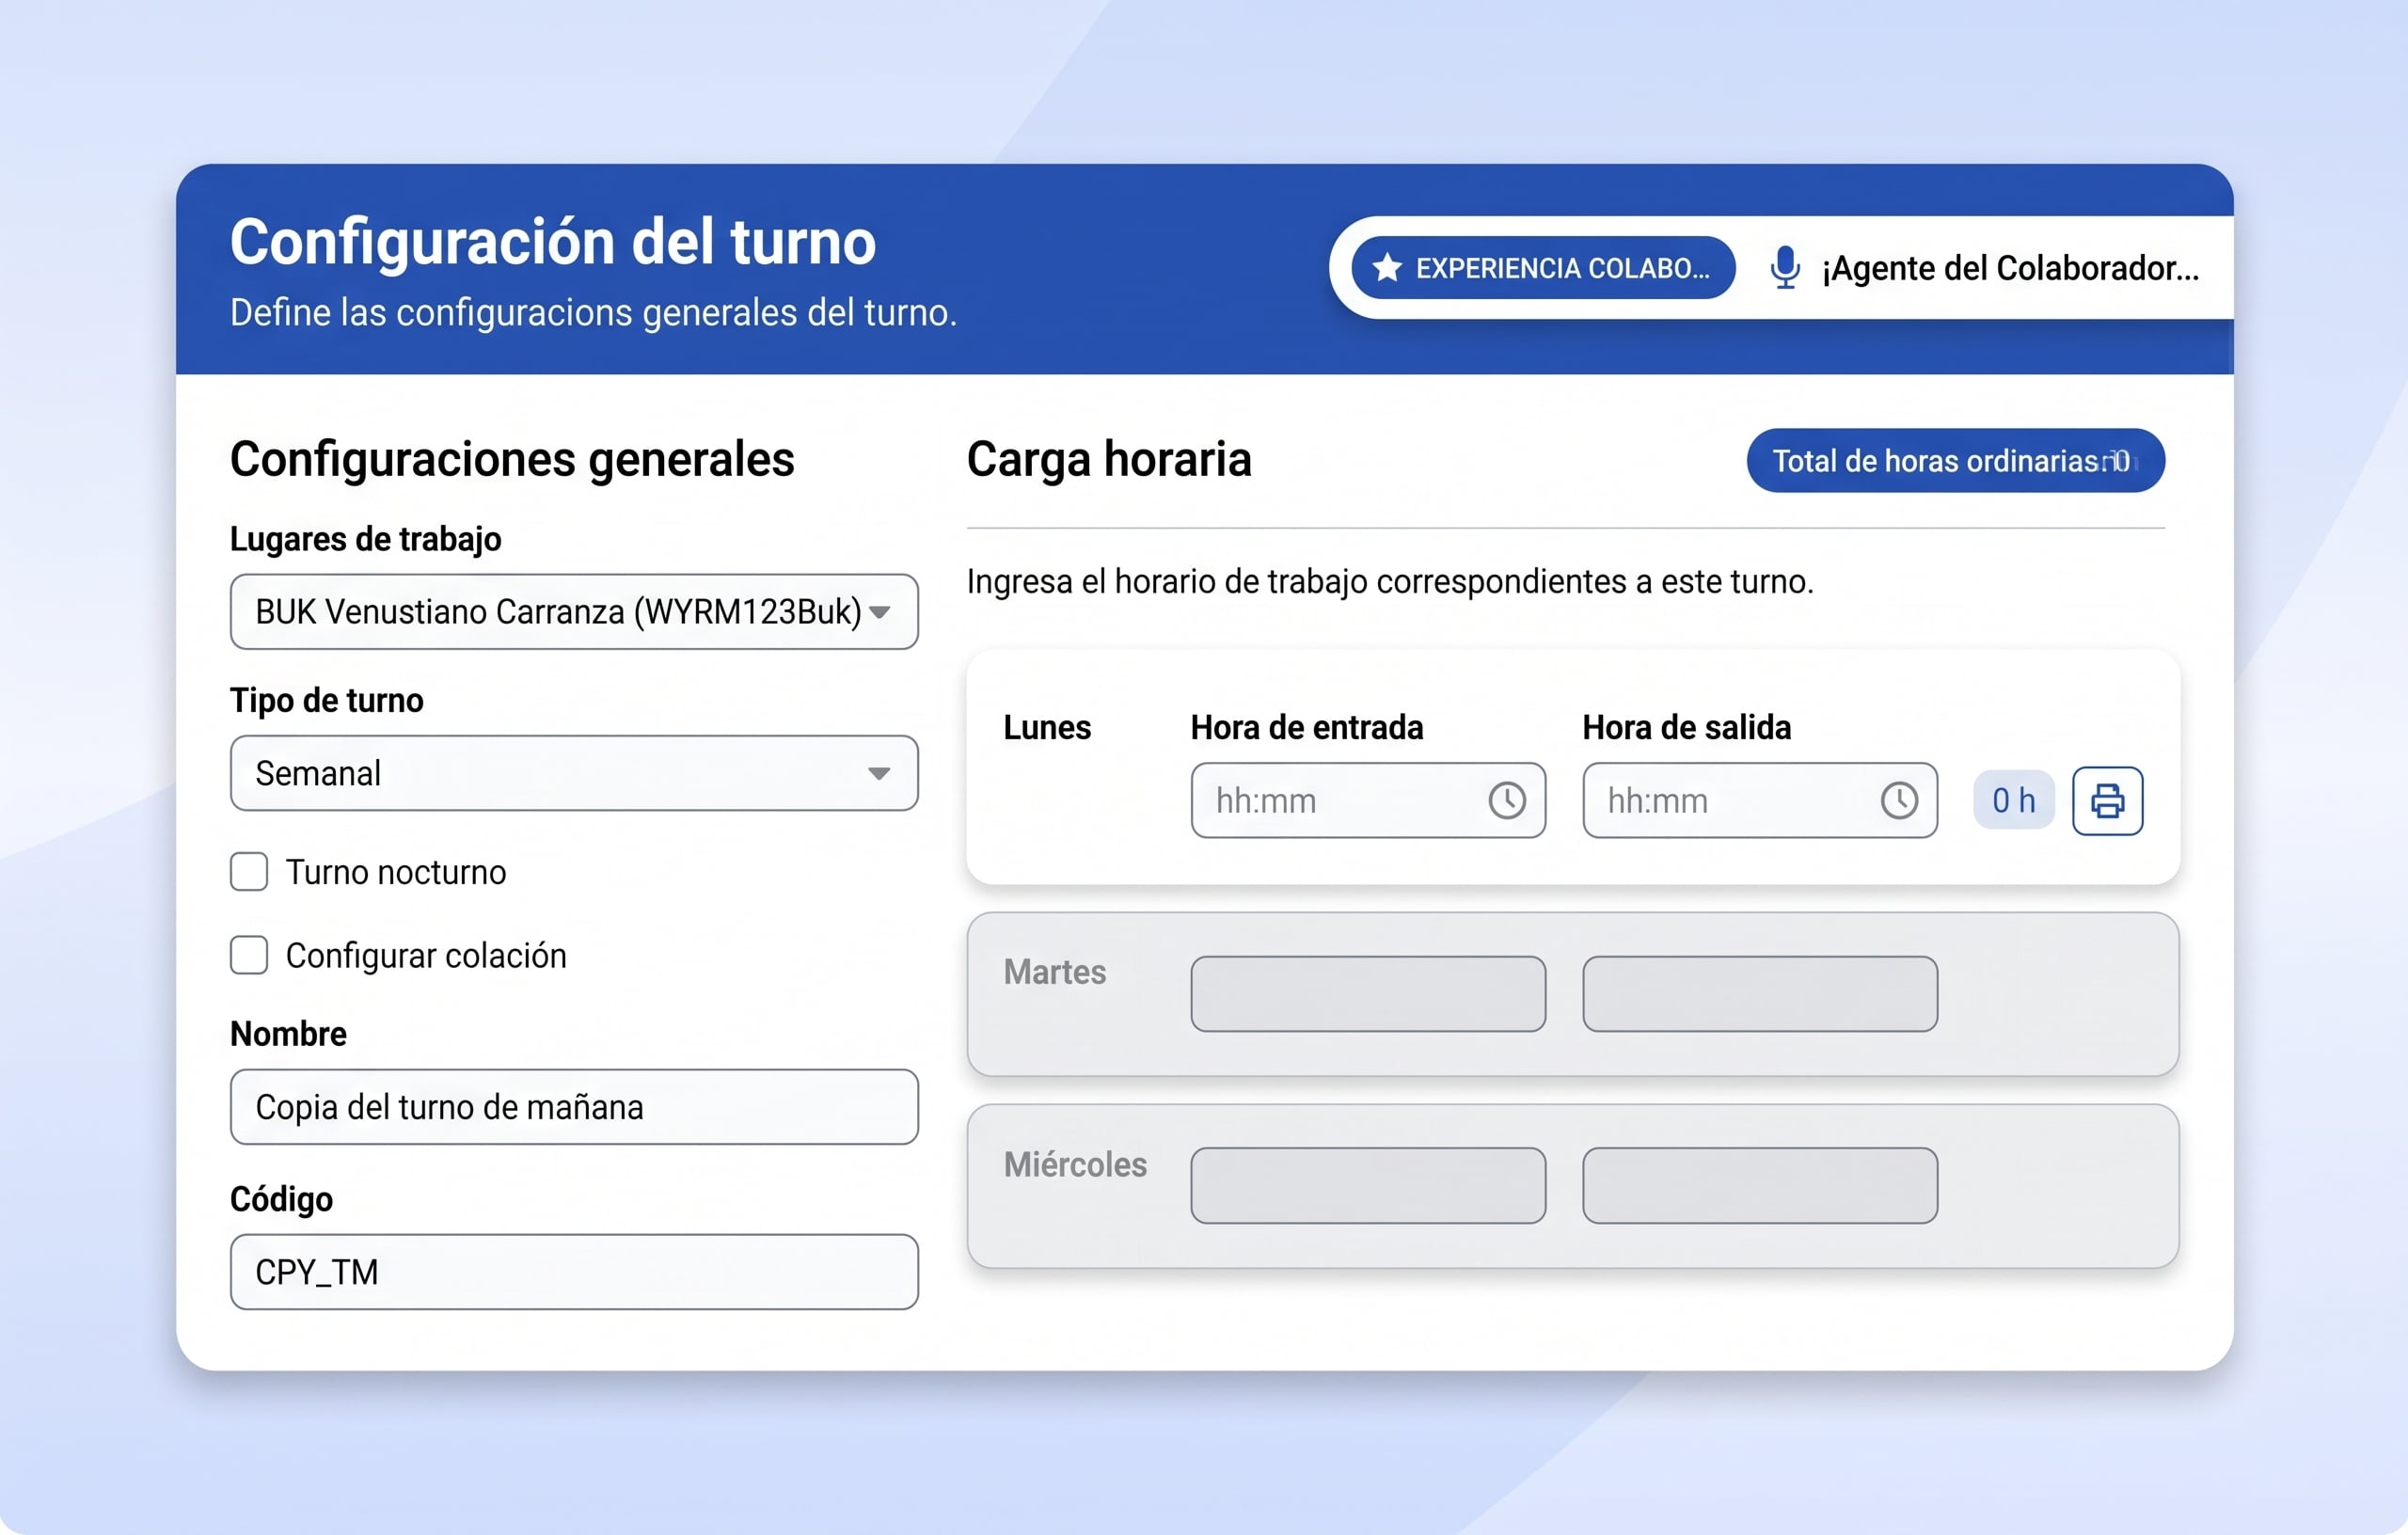Image resolution: width=2408 pixels, height=1535 pixels.
Task: Click the Define las configuracions generales subtitle
Action: (593, 313)
